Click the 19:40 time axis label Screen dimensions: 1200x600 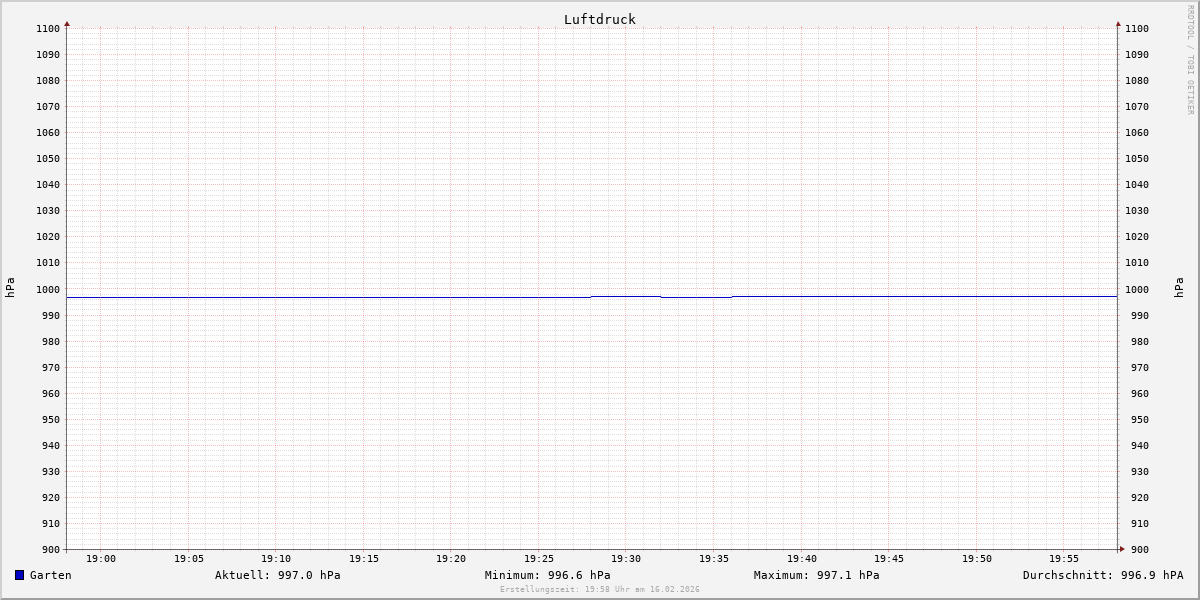coord(802,559)
